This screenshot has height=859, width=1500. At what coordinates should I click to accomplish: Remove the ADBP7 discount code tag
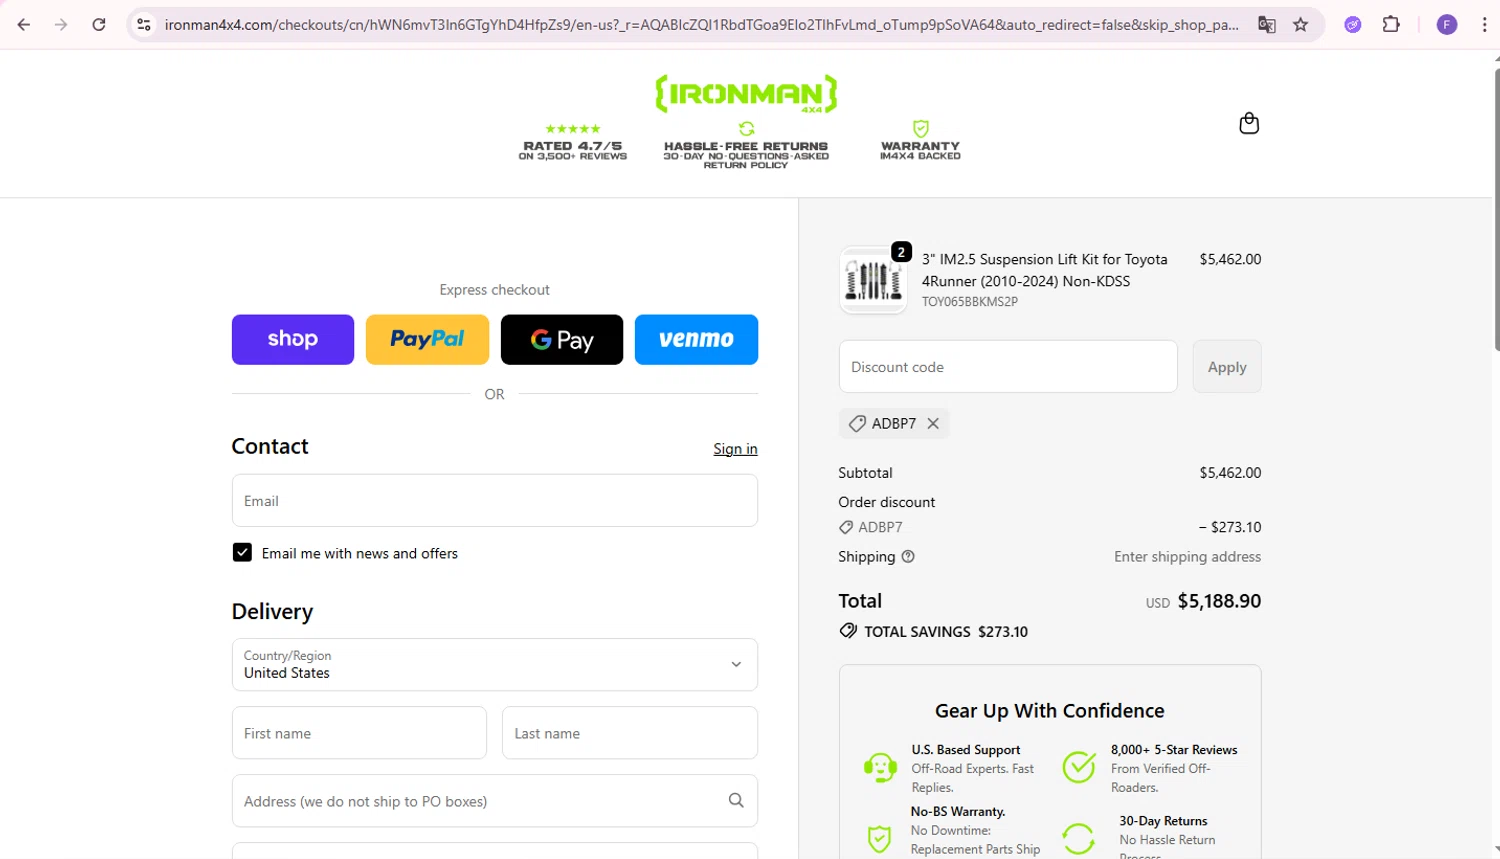[933, 423]
